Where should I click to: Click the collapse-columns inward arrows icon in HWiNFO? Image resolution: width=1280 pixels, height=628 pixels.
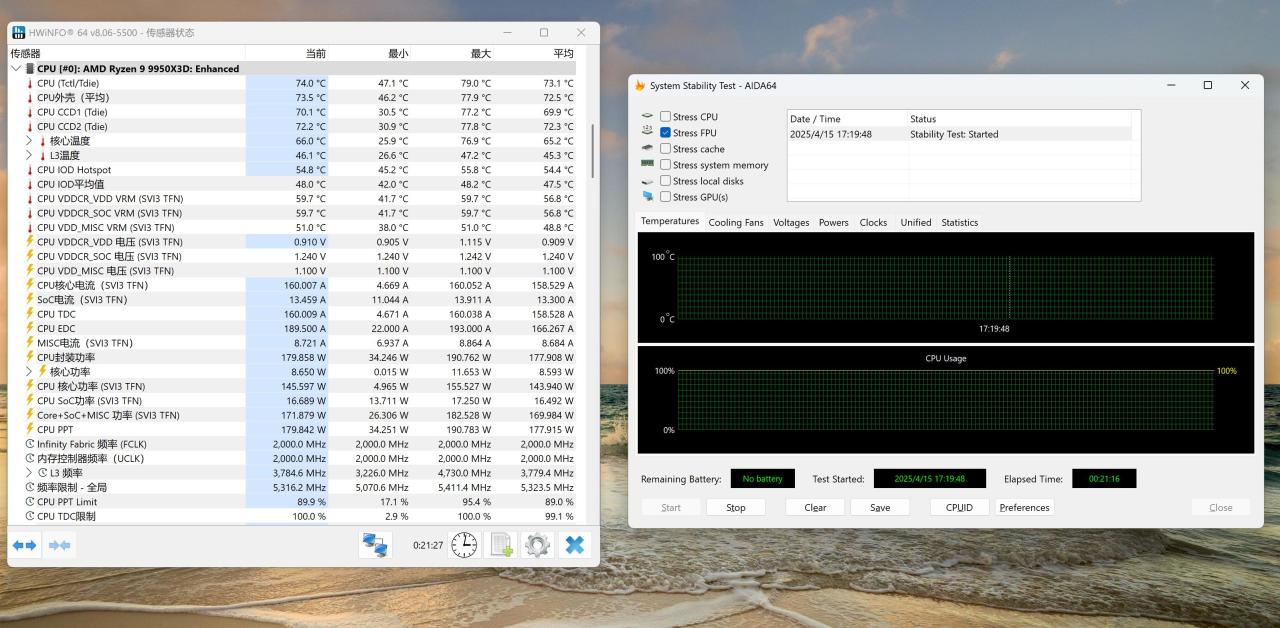point(60,545)
